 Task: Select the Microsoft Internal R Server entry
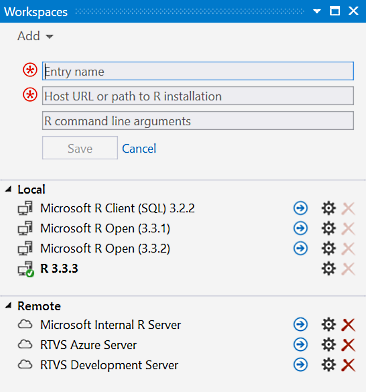point(111,325)
